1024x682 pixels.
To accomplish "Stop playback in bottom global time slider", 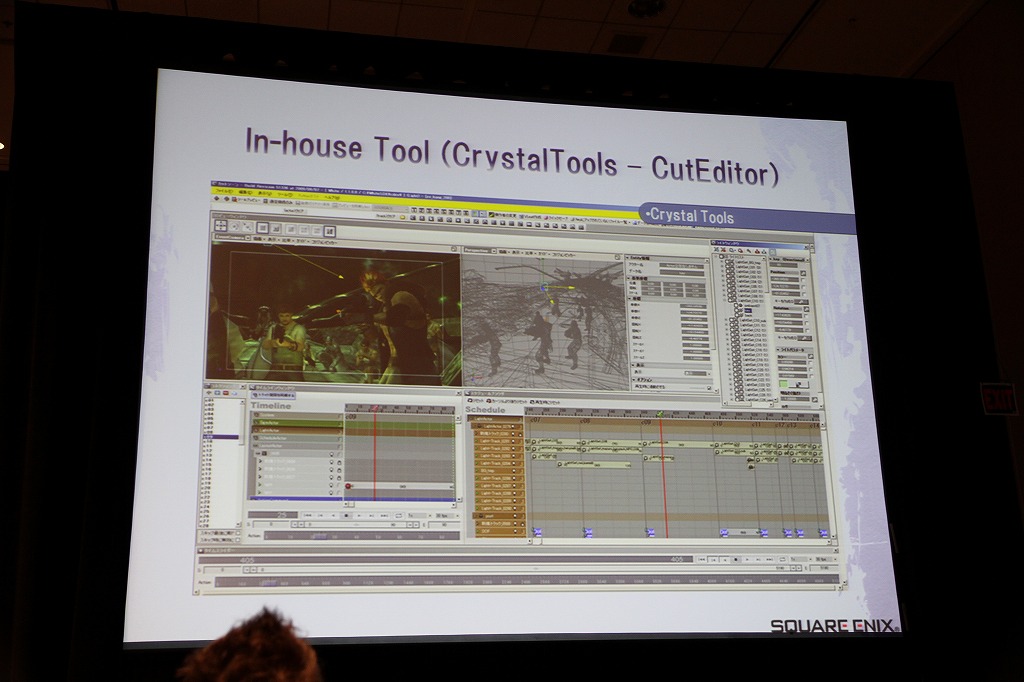I will point(735,560).
